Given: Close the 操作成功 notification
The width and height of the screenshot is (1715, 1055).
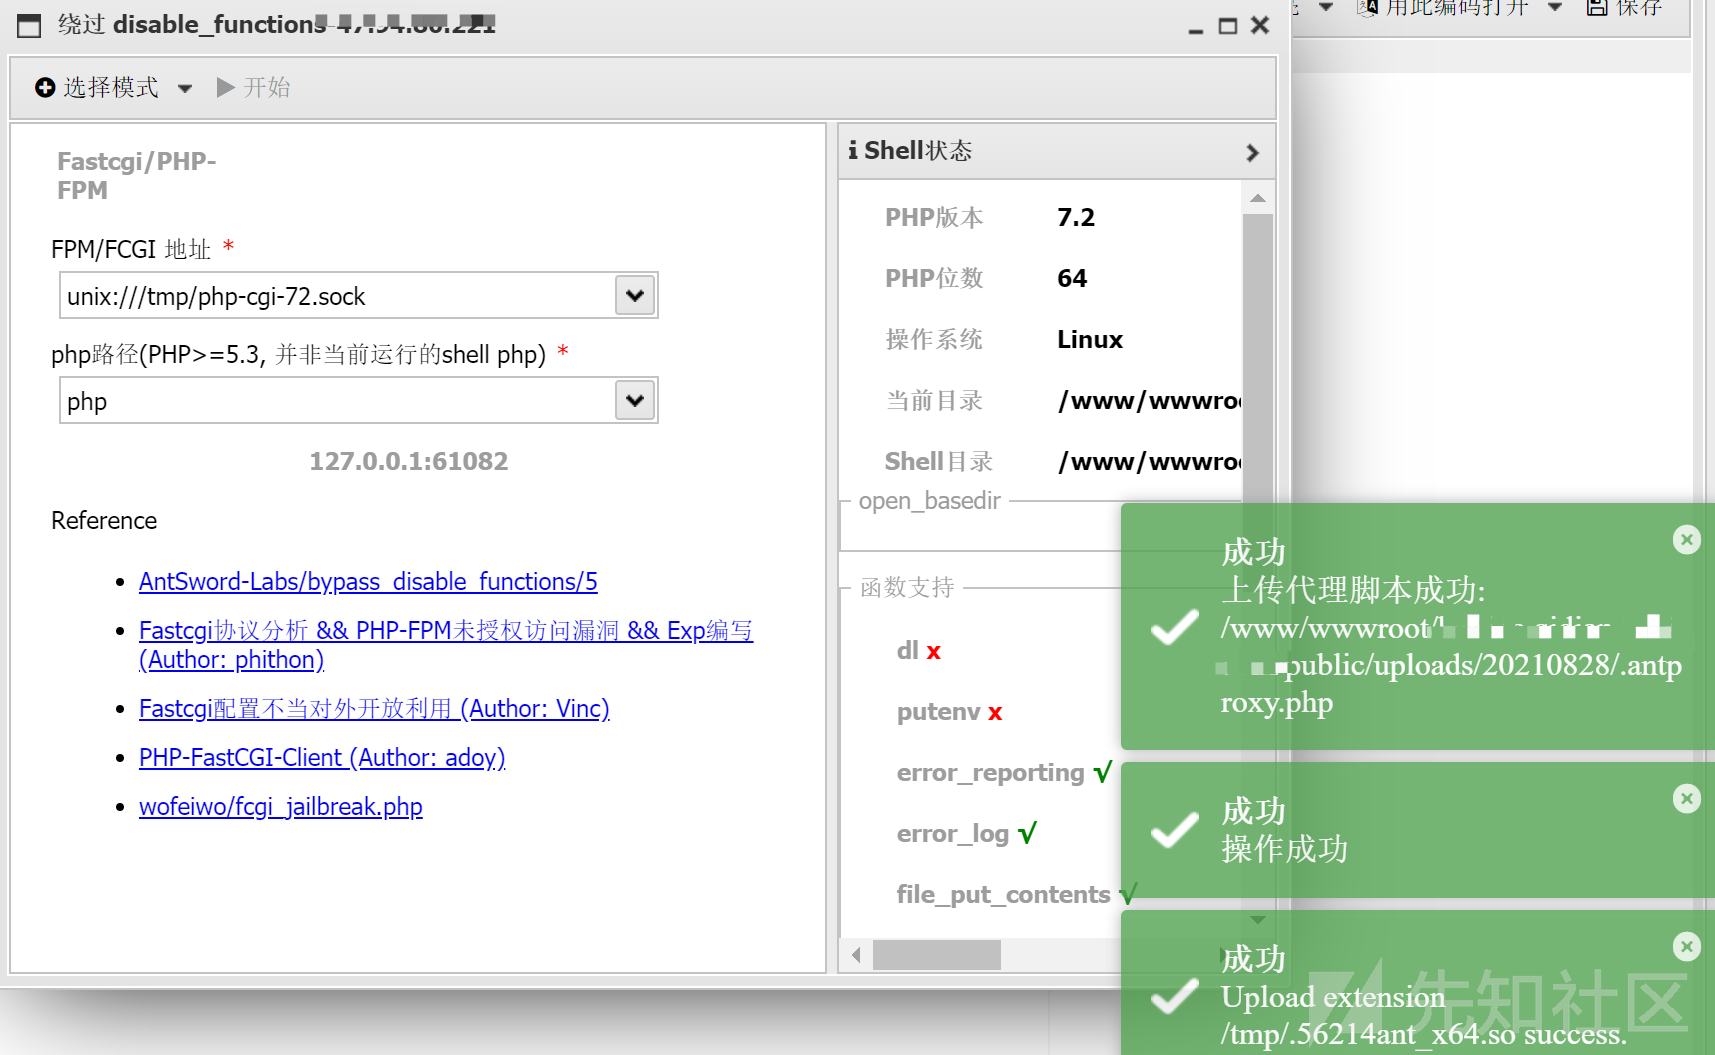Looking at the screenshot, I should [x=1686, y=799].
